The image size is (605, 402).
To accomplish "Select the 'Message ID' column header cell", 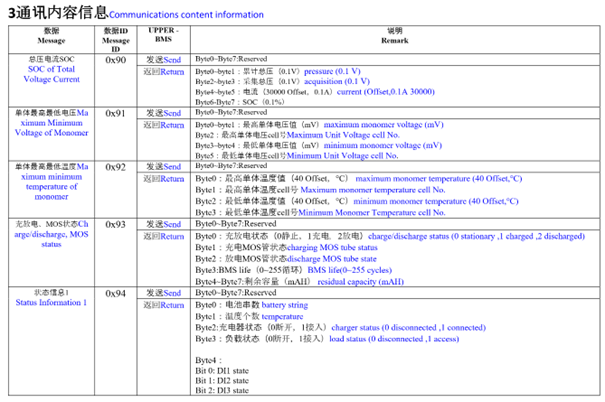I will coord(115,41).
